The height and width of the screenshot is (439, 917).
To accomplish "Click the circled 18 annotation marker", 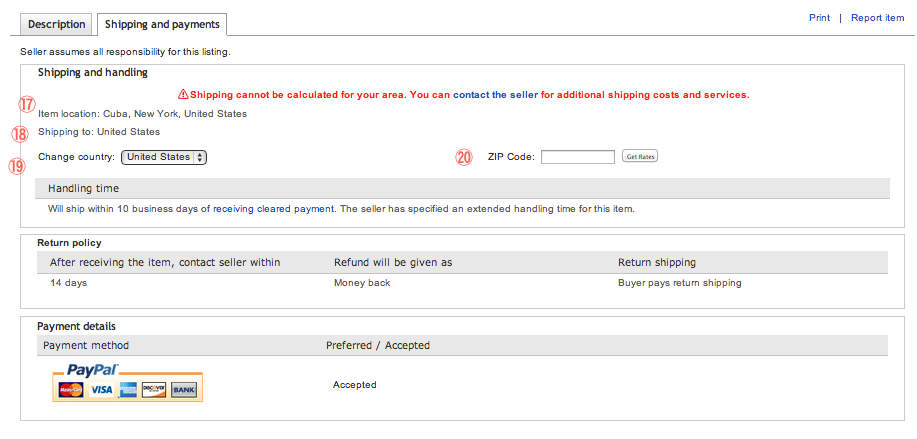I will point(19,134).
